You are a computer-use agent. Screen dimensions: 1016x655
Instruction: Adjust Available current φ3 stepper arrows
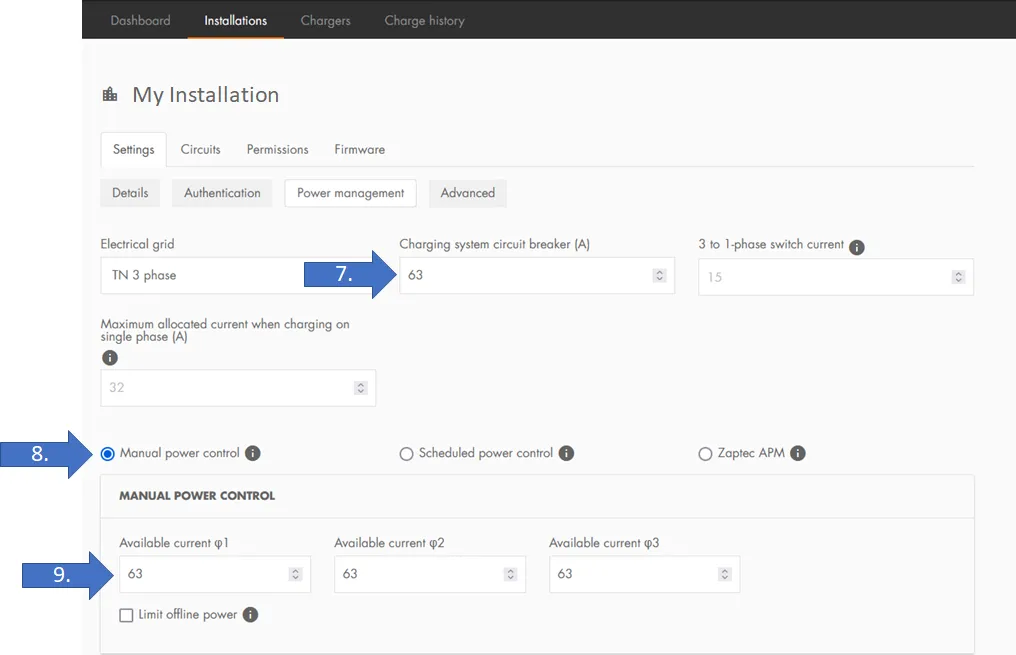[x=724, y=574]
